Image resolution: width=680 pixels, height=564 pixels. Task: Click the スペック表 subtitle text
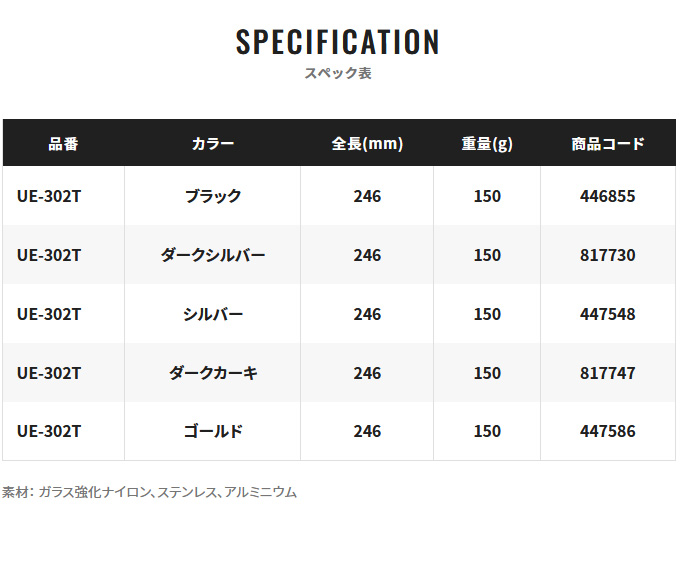(338, 74)
